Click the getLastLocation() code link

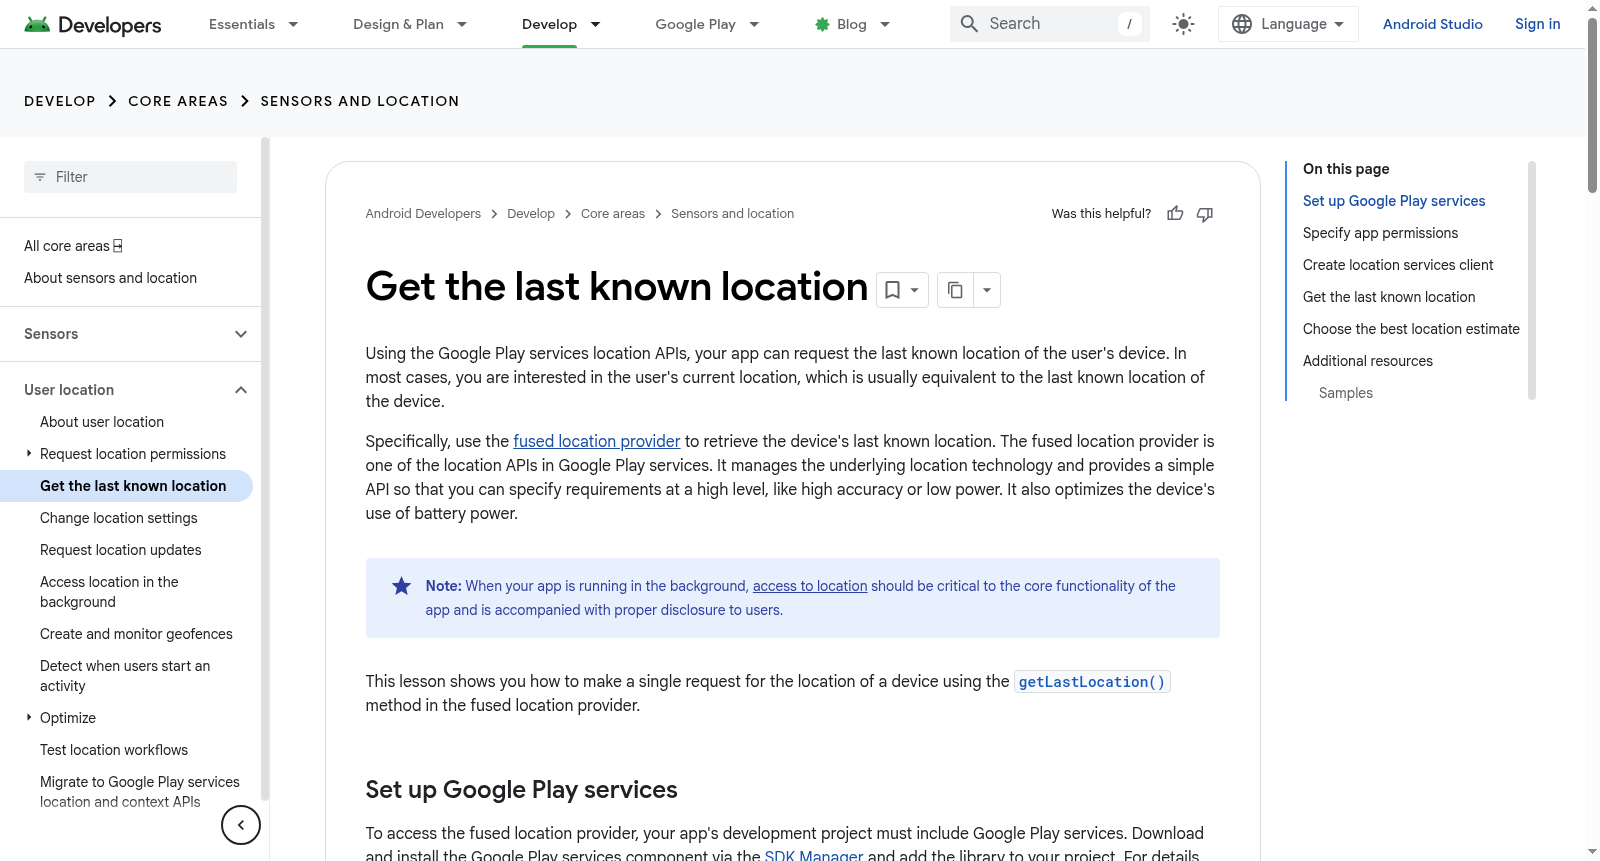click(1092, 682)
